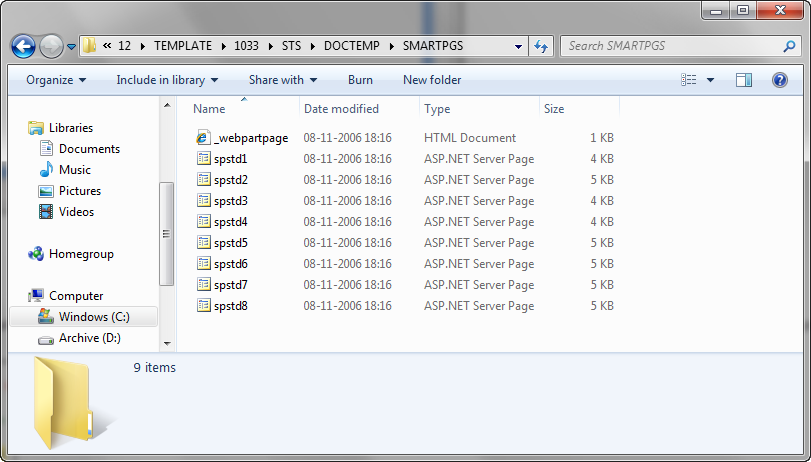Image resolution: width=811 pixels, height=462 pixels.
Task: Click the navigation pane scroll-up arrow
Action: (x=167, y=106)
